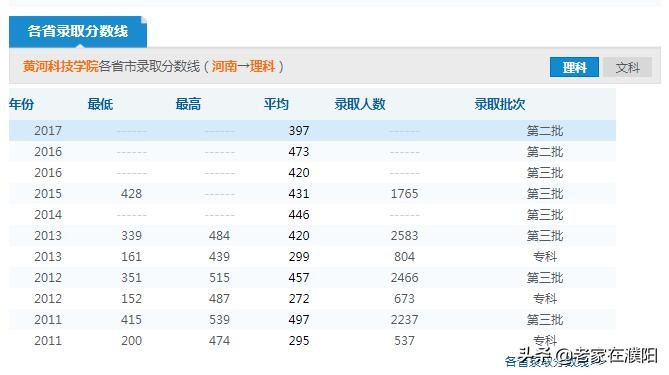This screenshot has height=375, width=669.
Task: Click highest score 539 for 2011
Action: click(219, 320)
